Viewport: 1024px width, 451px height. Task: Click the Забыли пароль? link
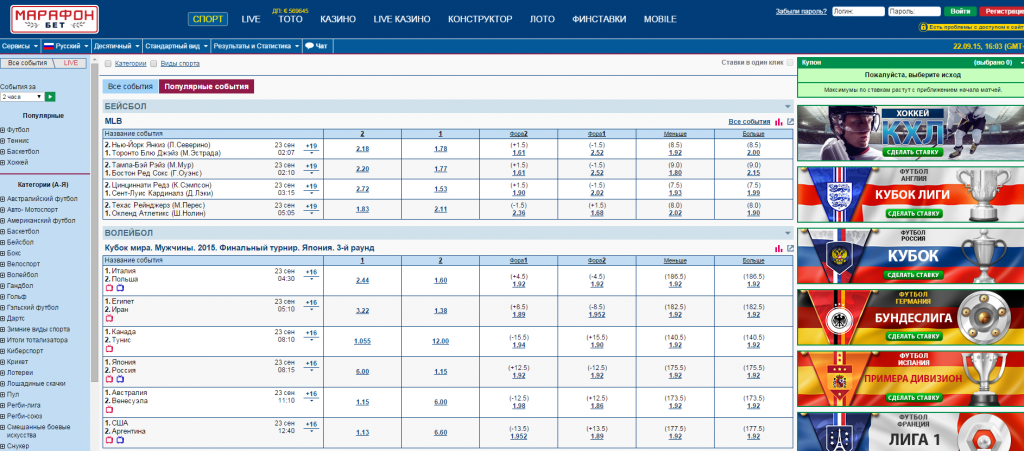[801, 11]
